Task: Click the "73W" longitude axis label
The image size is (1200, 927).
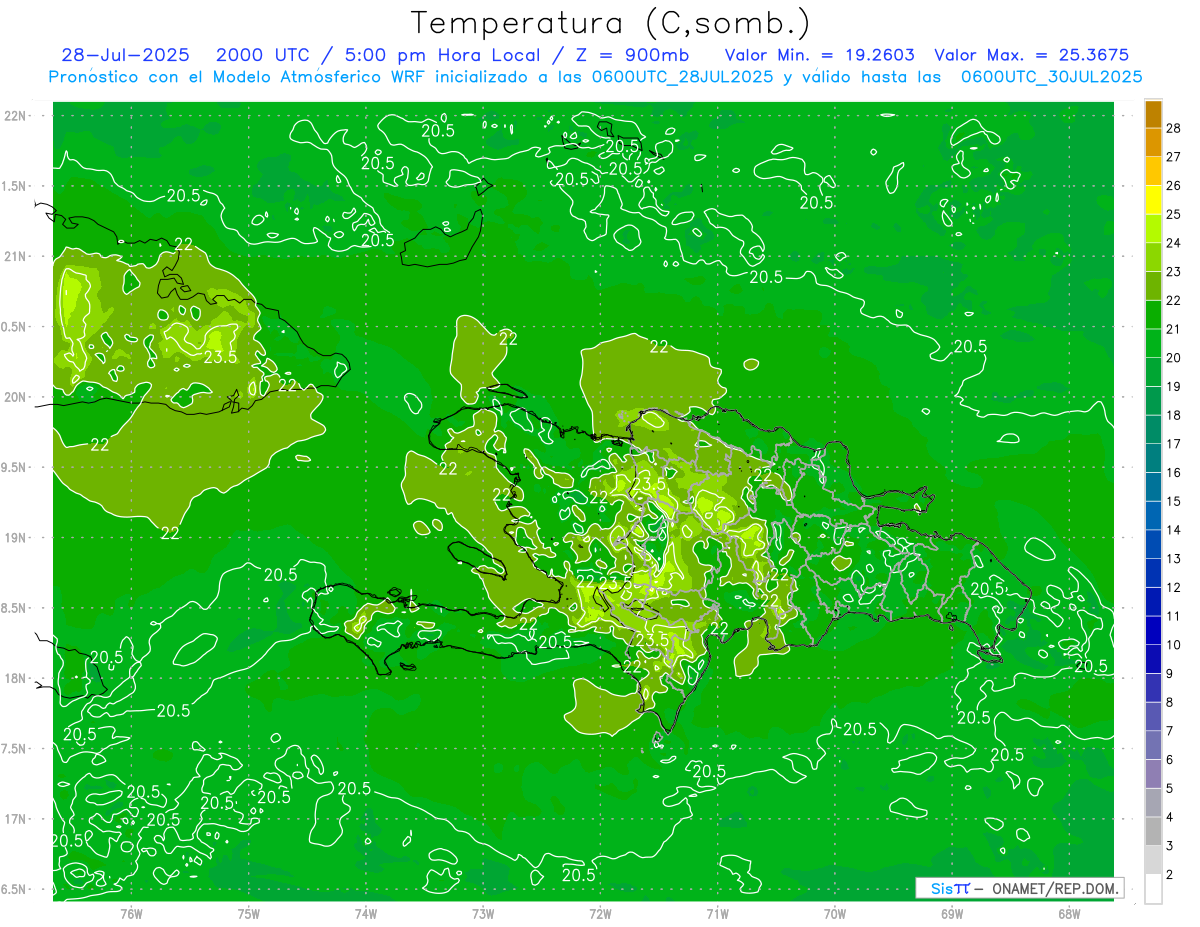Action: pyautogui.click(x=483, y=914)
